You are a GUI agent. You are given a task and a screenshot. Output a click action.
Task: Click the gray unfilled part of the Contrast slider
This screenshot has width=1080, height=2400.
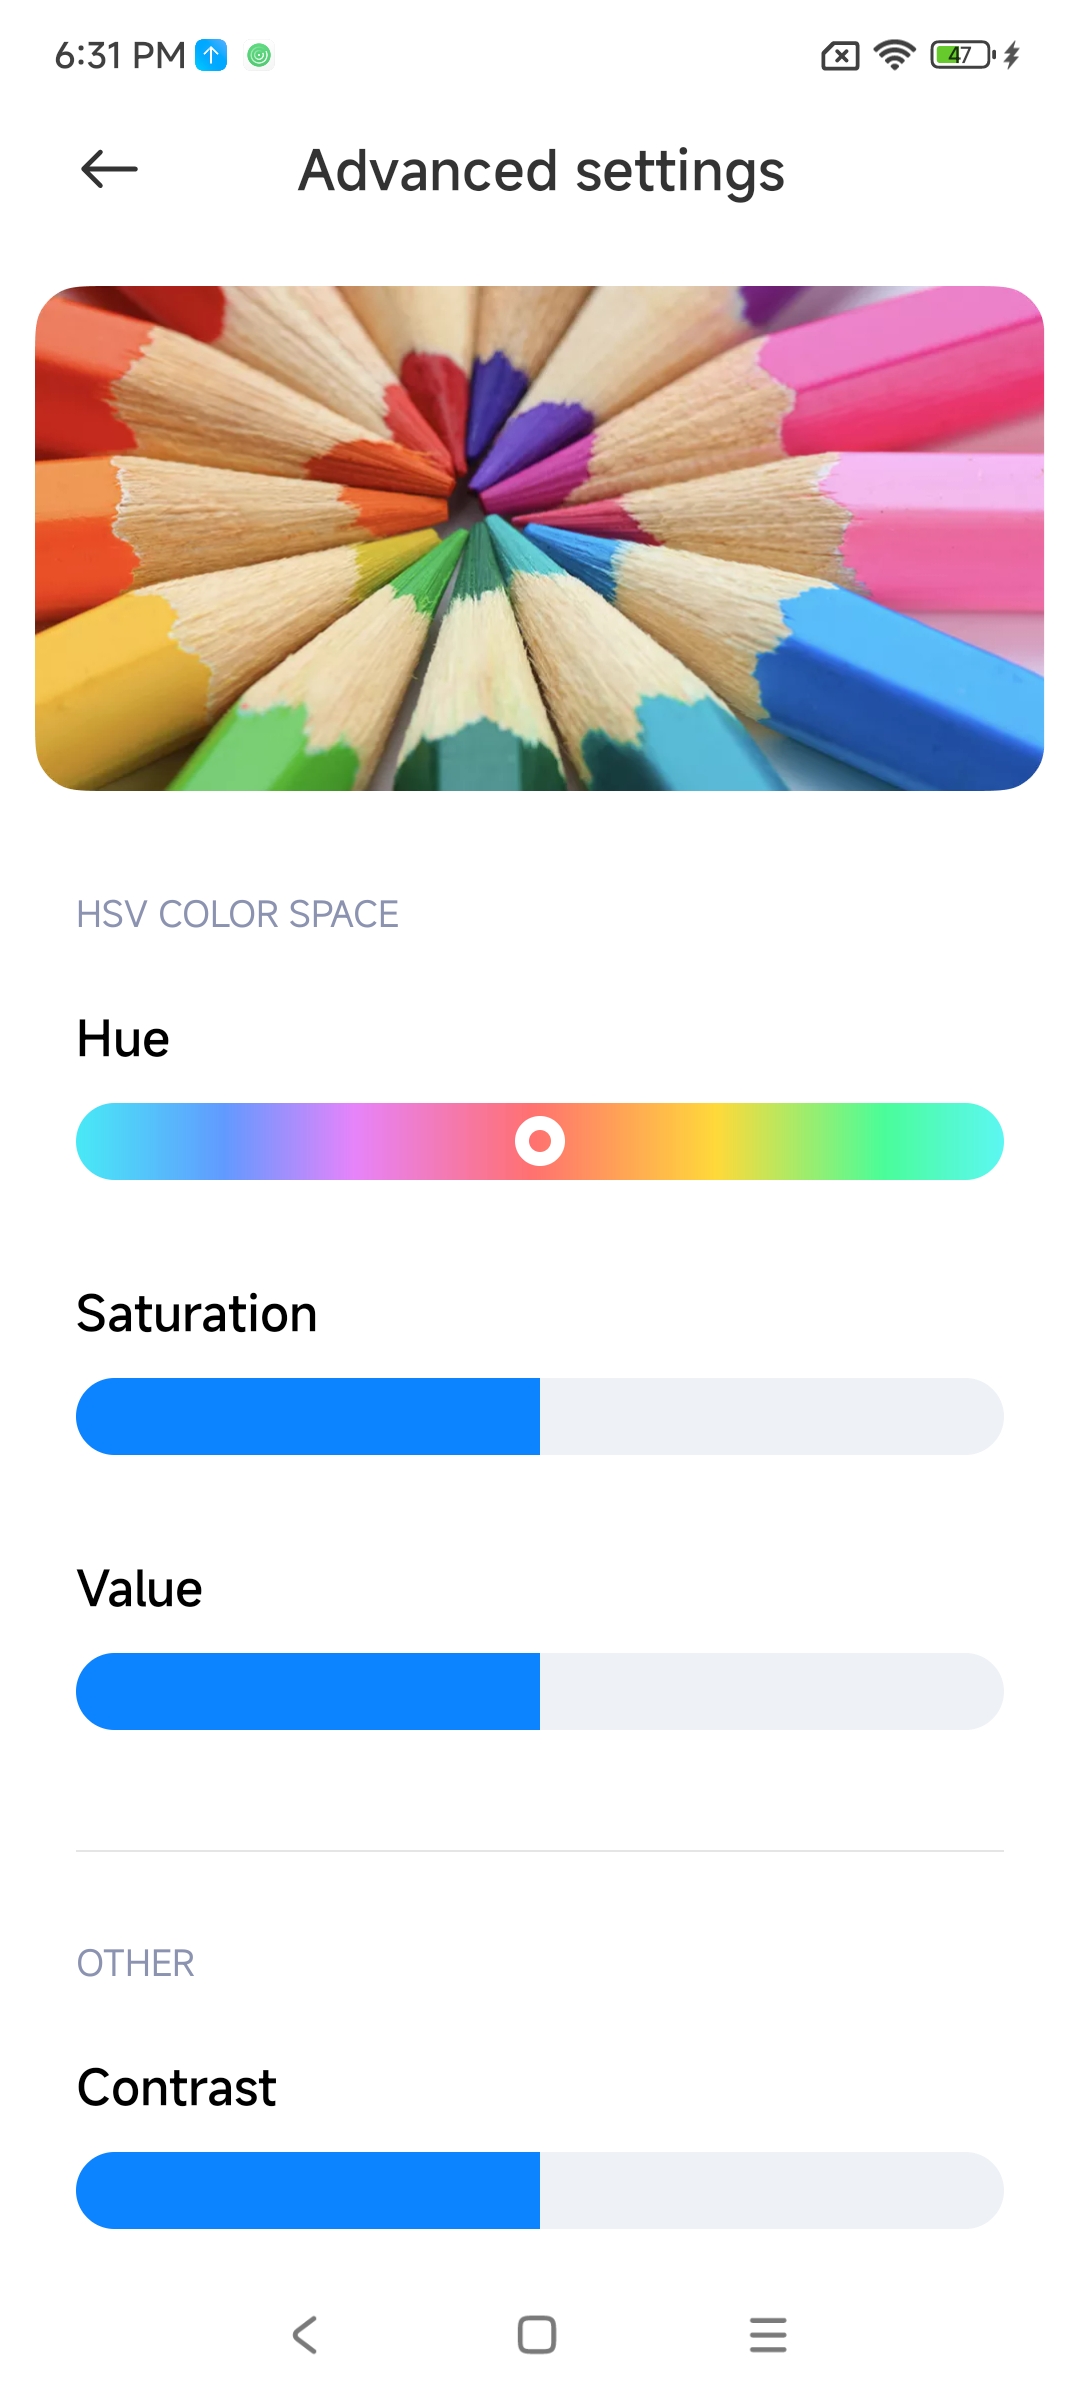point(770,2190)
